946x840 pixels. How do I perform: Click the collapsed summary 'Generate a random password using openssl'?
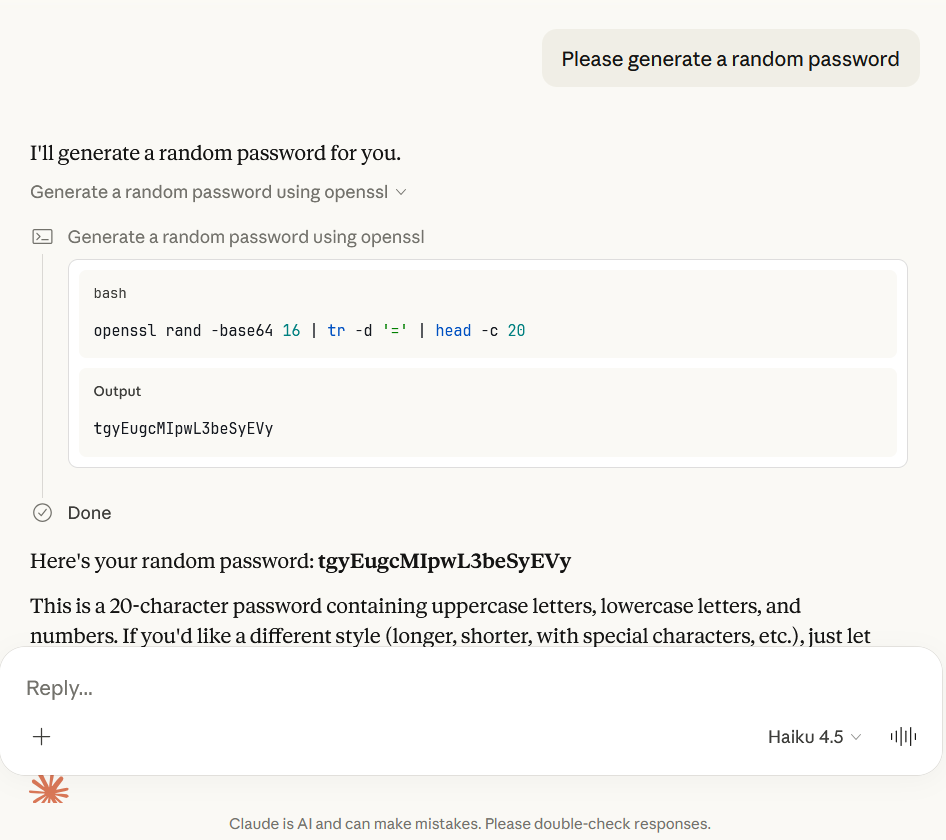point(209,192)
